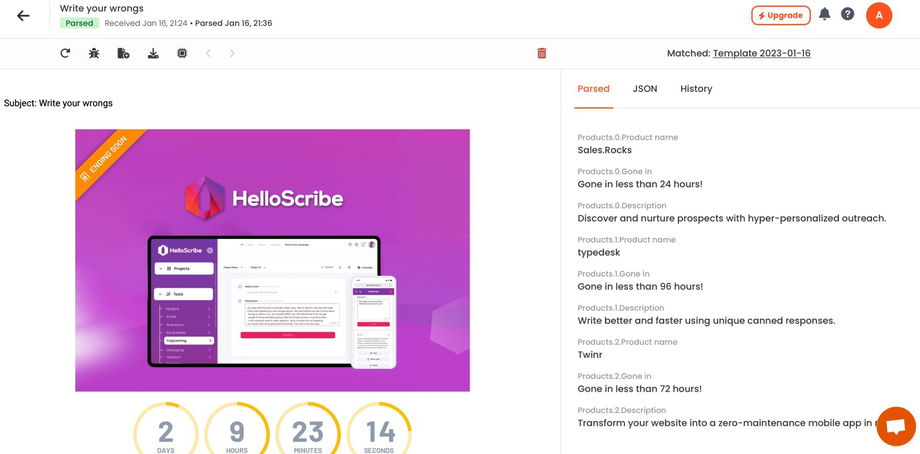This screenshot has width=920, height=454.
Task: Switch to the JSON tab
Action: click(645, 89)
